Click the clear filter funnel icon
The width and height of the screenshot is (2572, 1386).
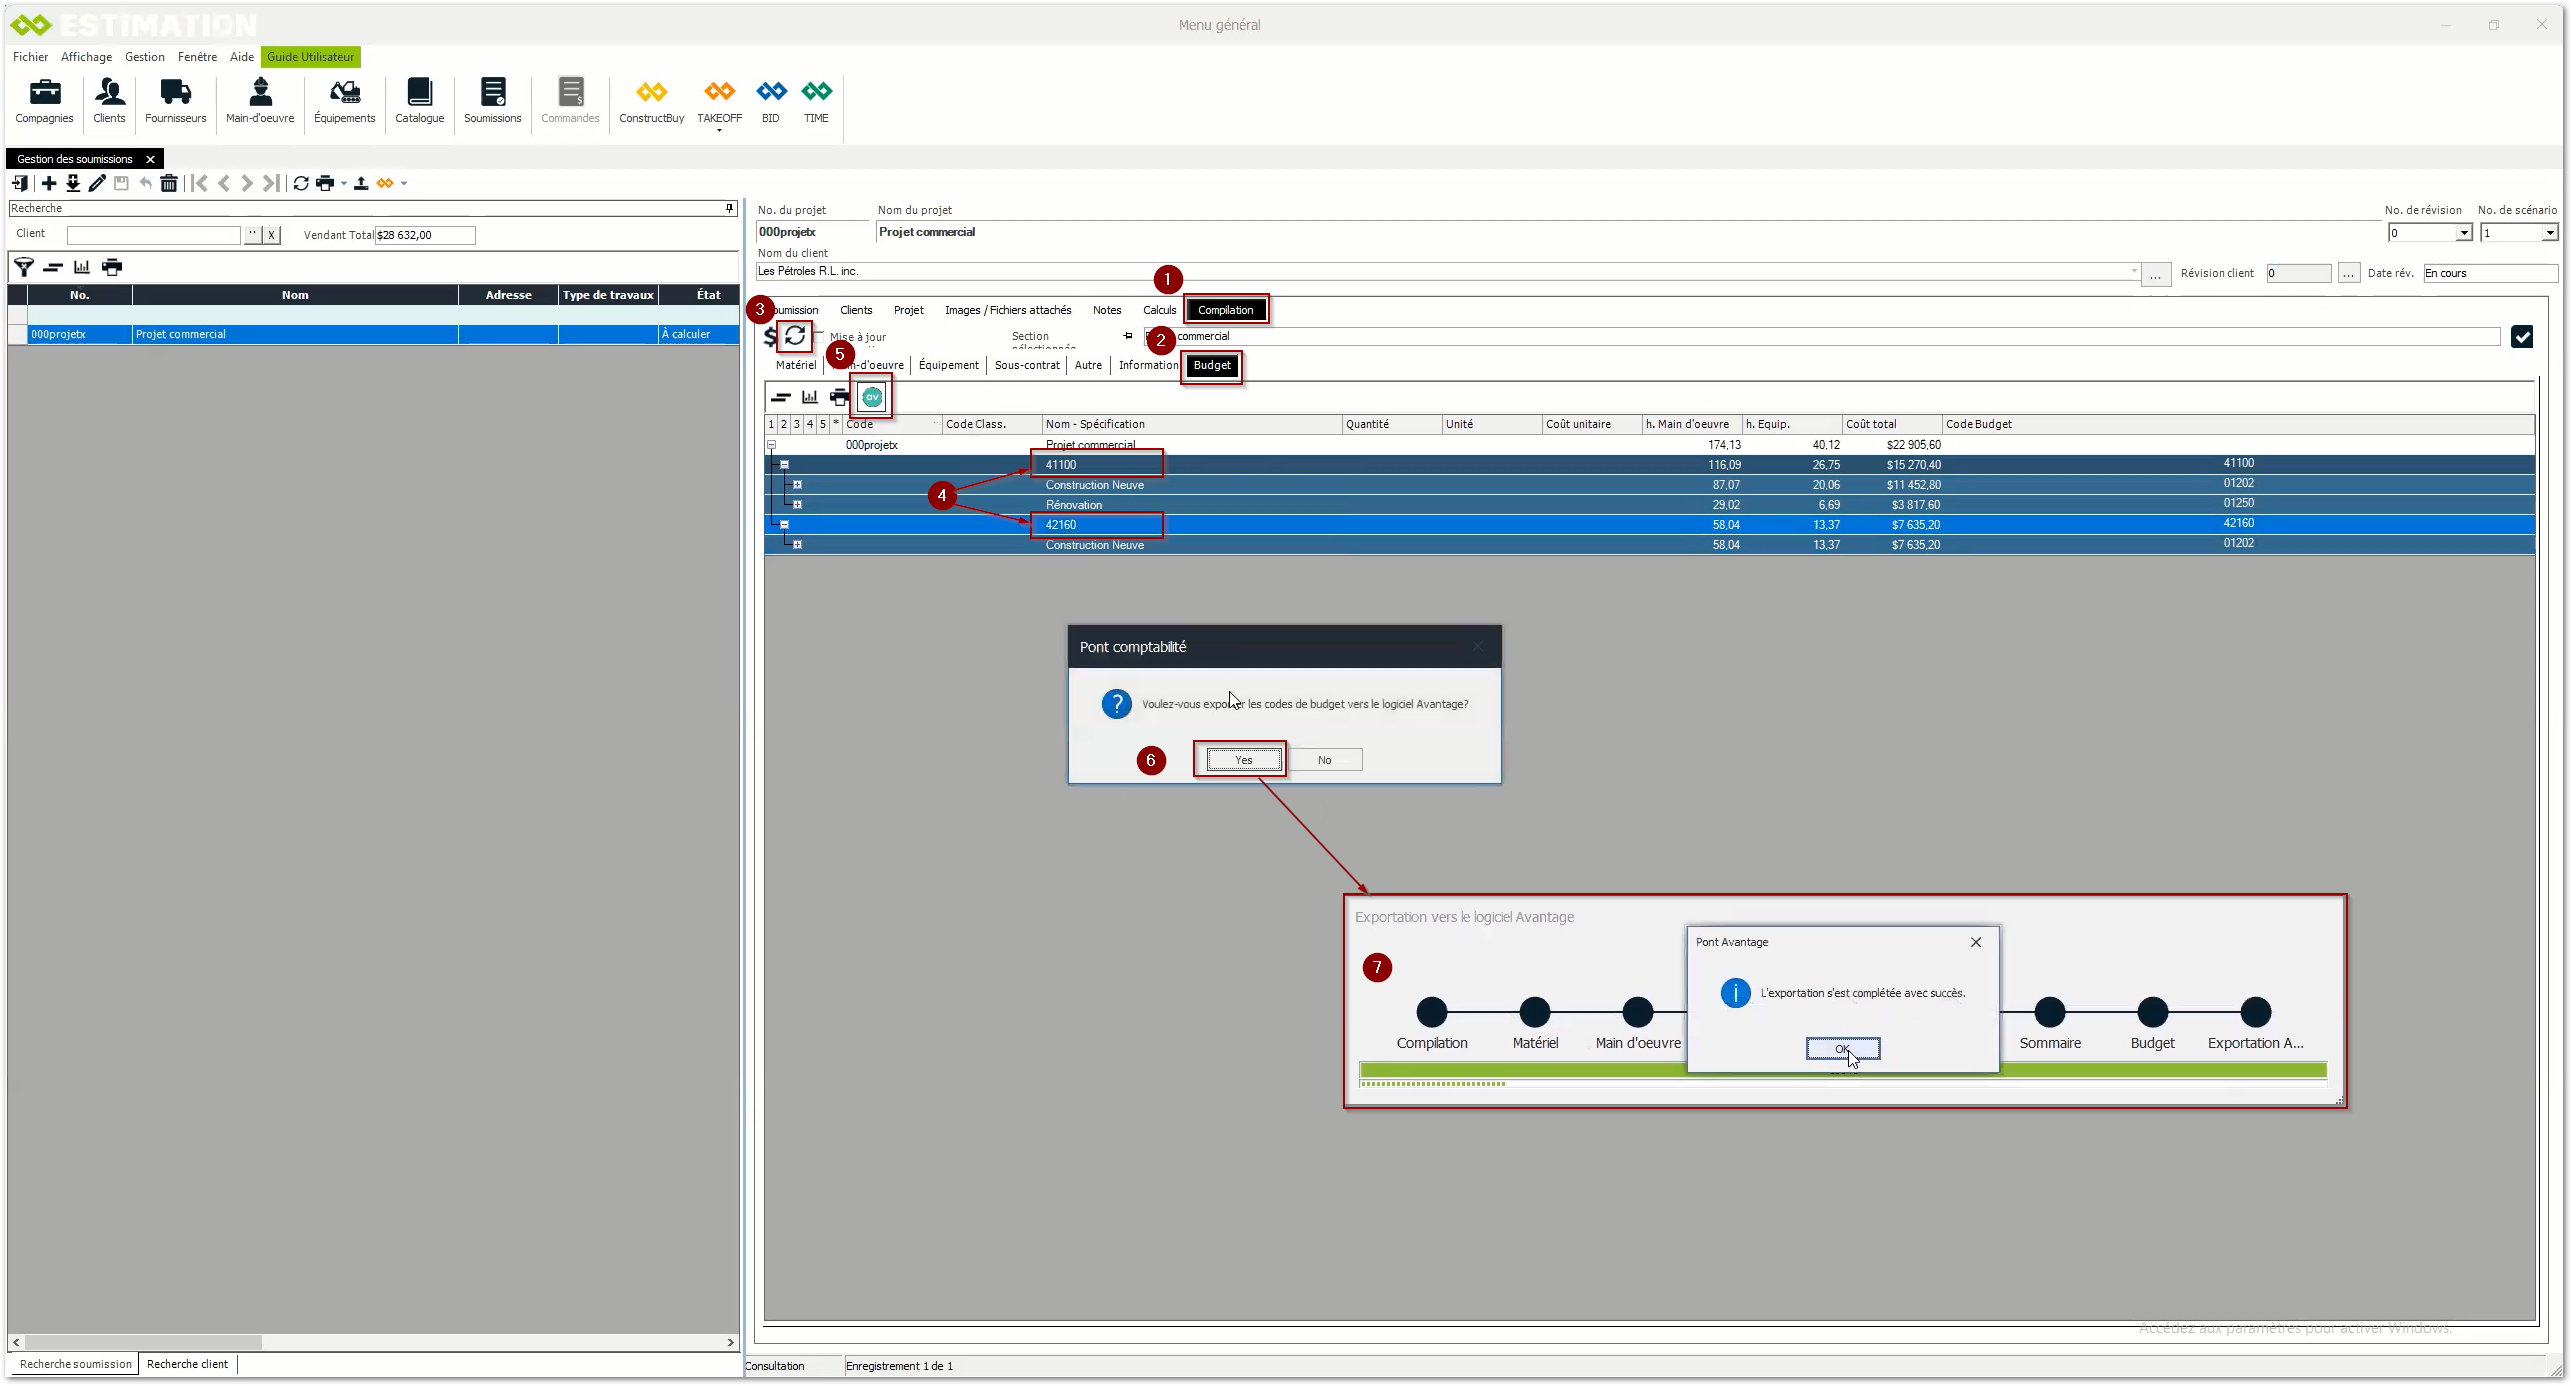[x=23, y=267]
